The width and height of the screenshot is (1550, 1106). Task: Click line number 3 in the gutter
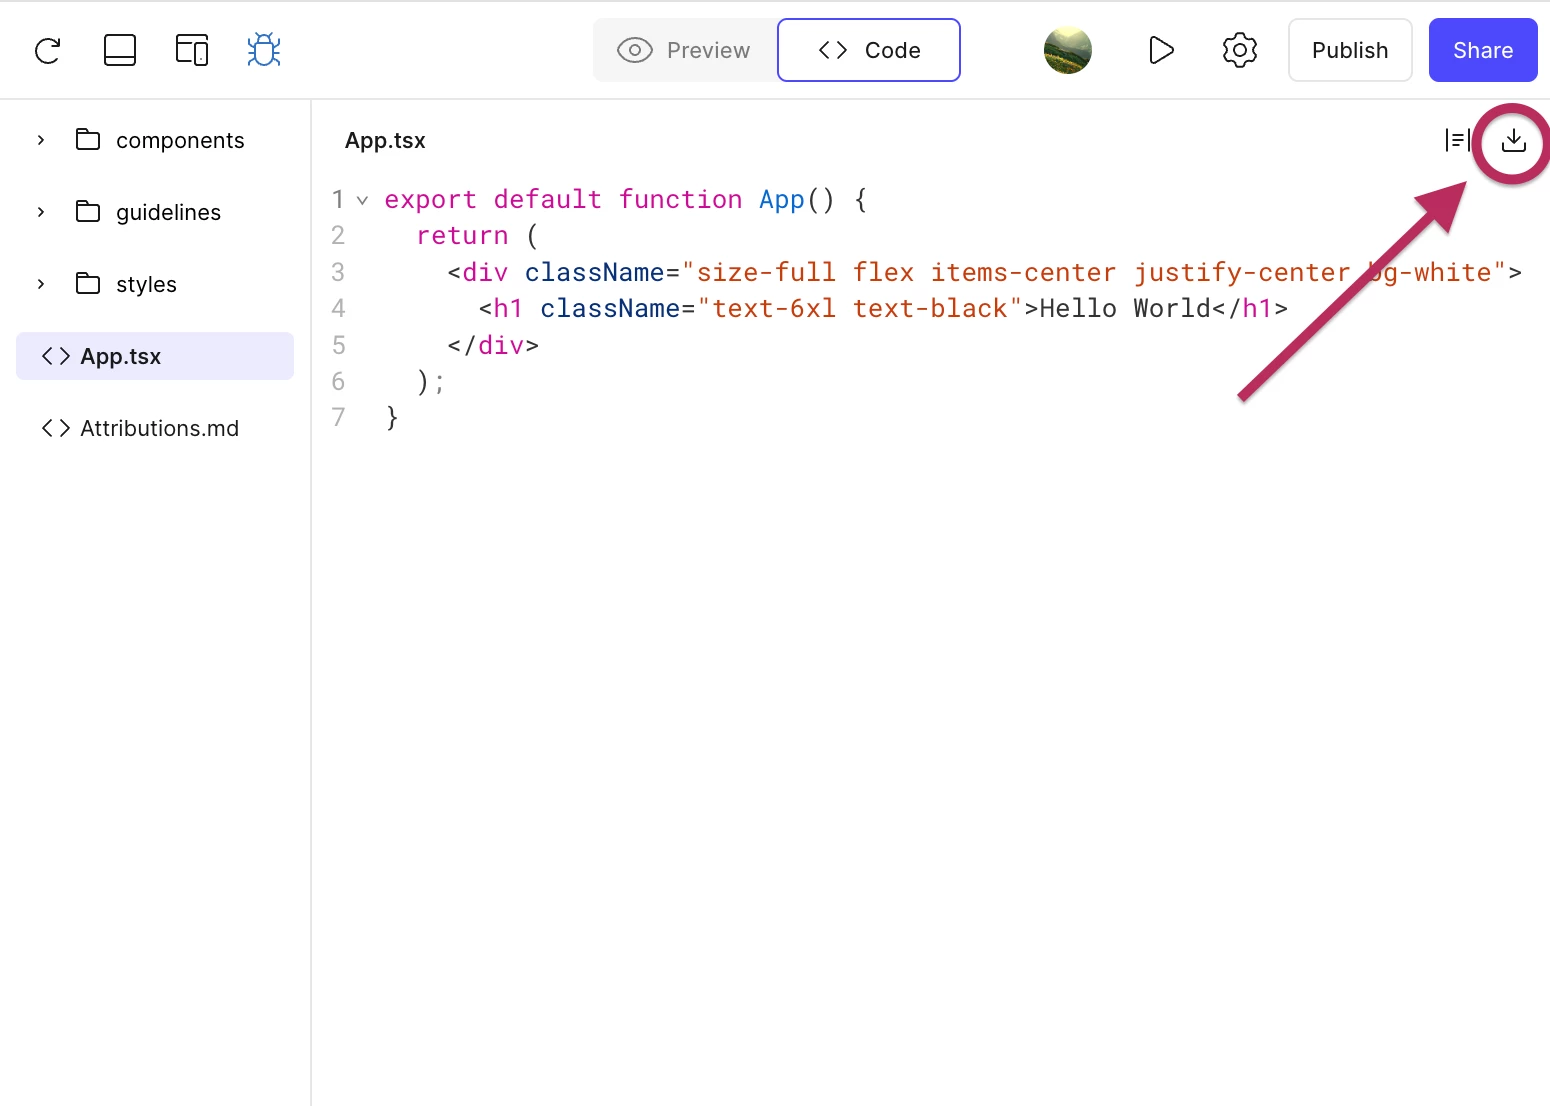coord(338,272)
